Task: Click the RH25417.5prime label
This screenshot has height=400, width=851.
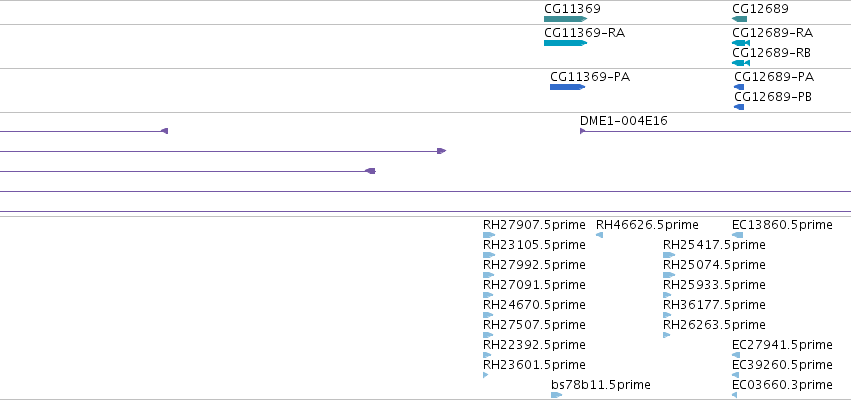Action: pos(714,245)
